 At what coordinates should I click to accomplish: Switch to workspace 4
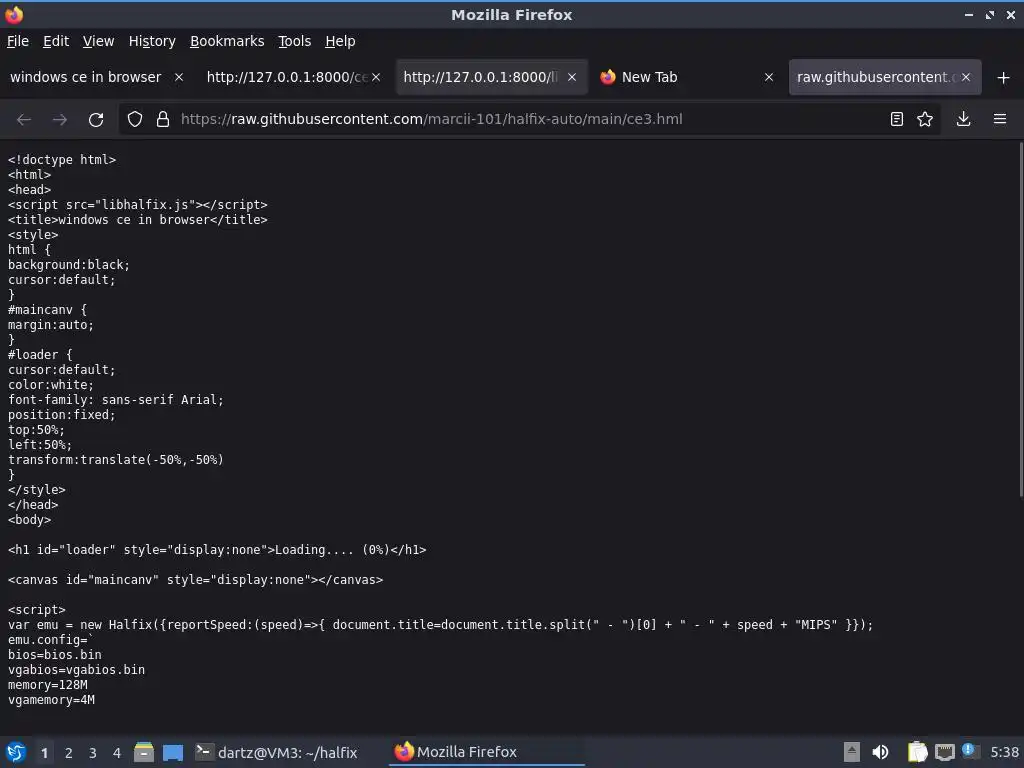[x=117, y=753]
